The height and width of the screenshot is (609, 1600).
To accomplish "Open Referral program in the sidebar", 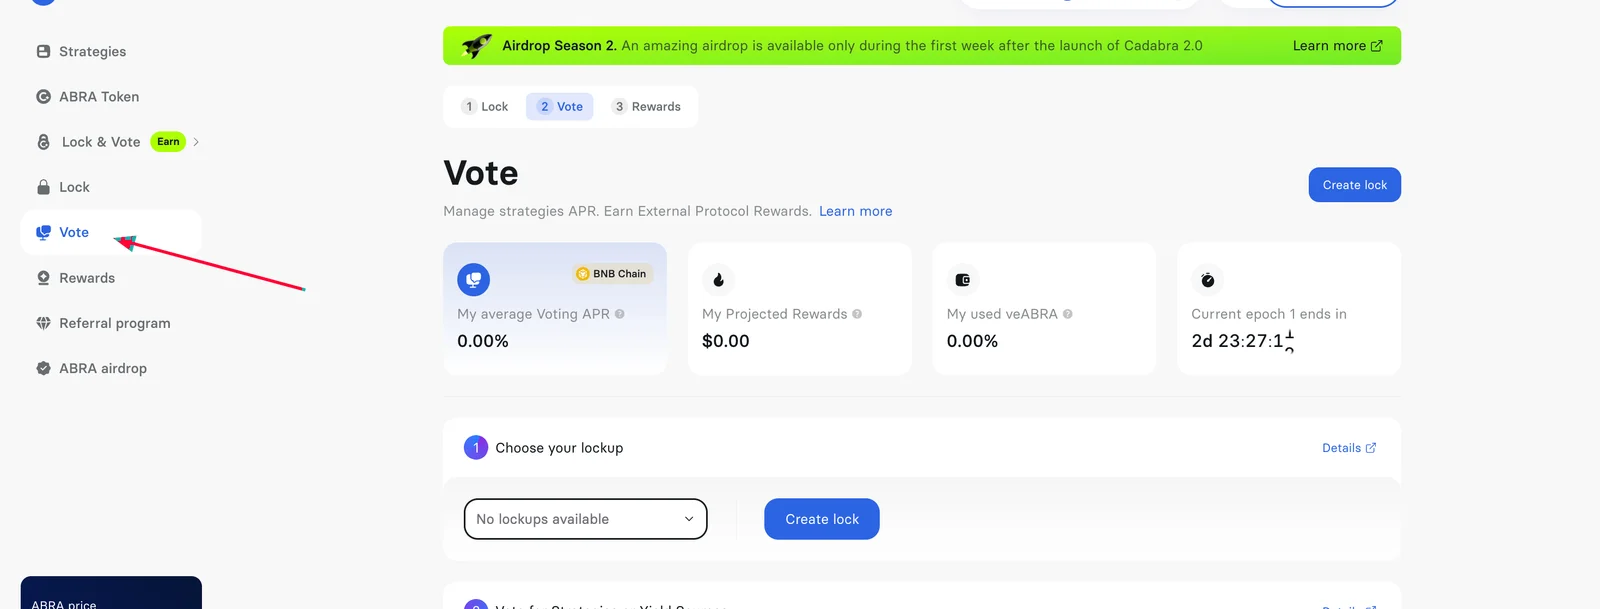I will 103,323.
